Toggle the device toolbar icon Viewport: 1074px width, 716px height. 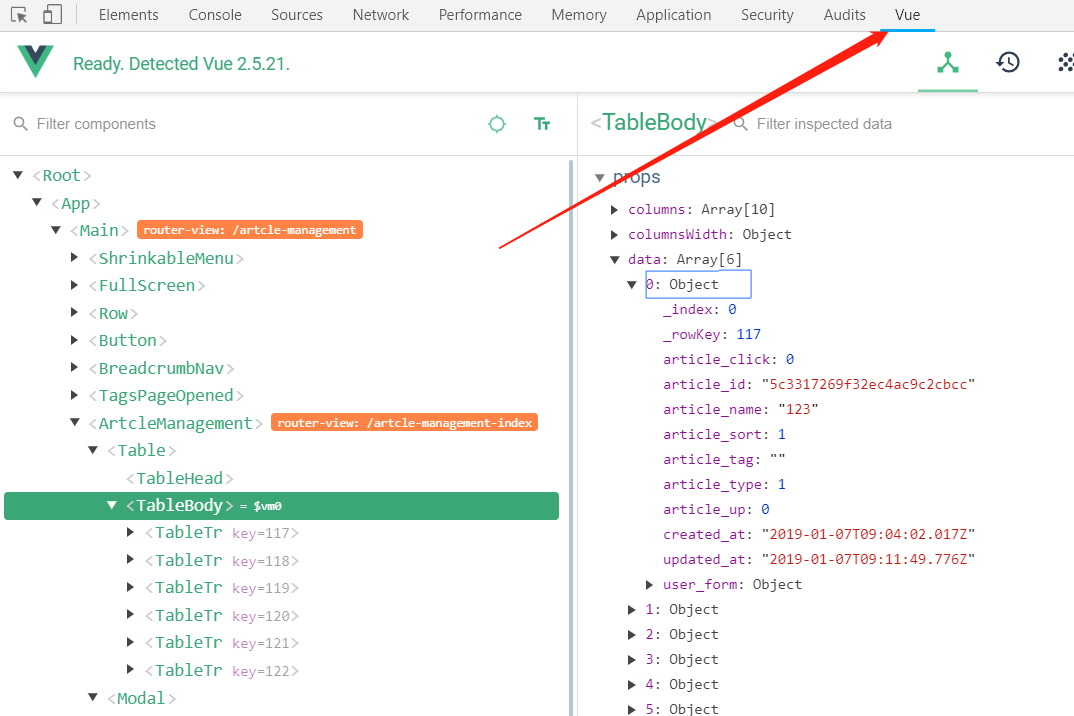point(52,14)
